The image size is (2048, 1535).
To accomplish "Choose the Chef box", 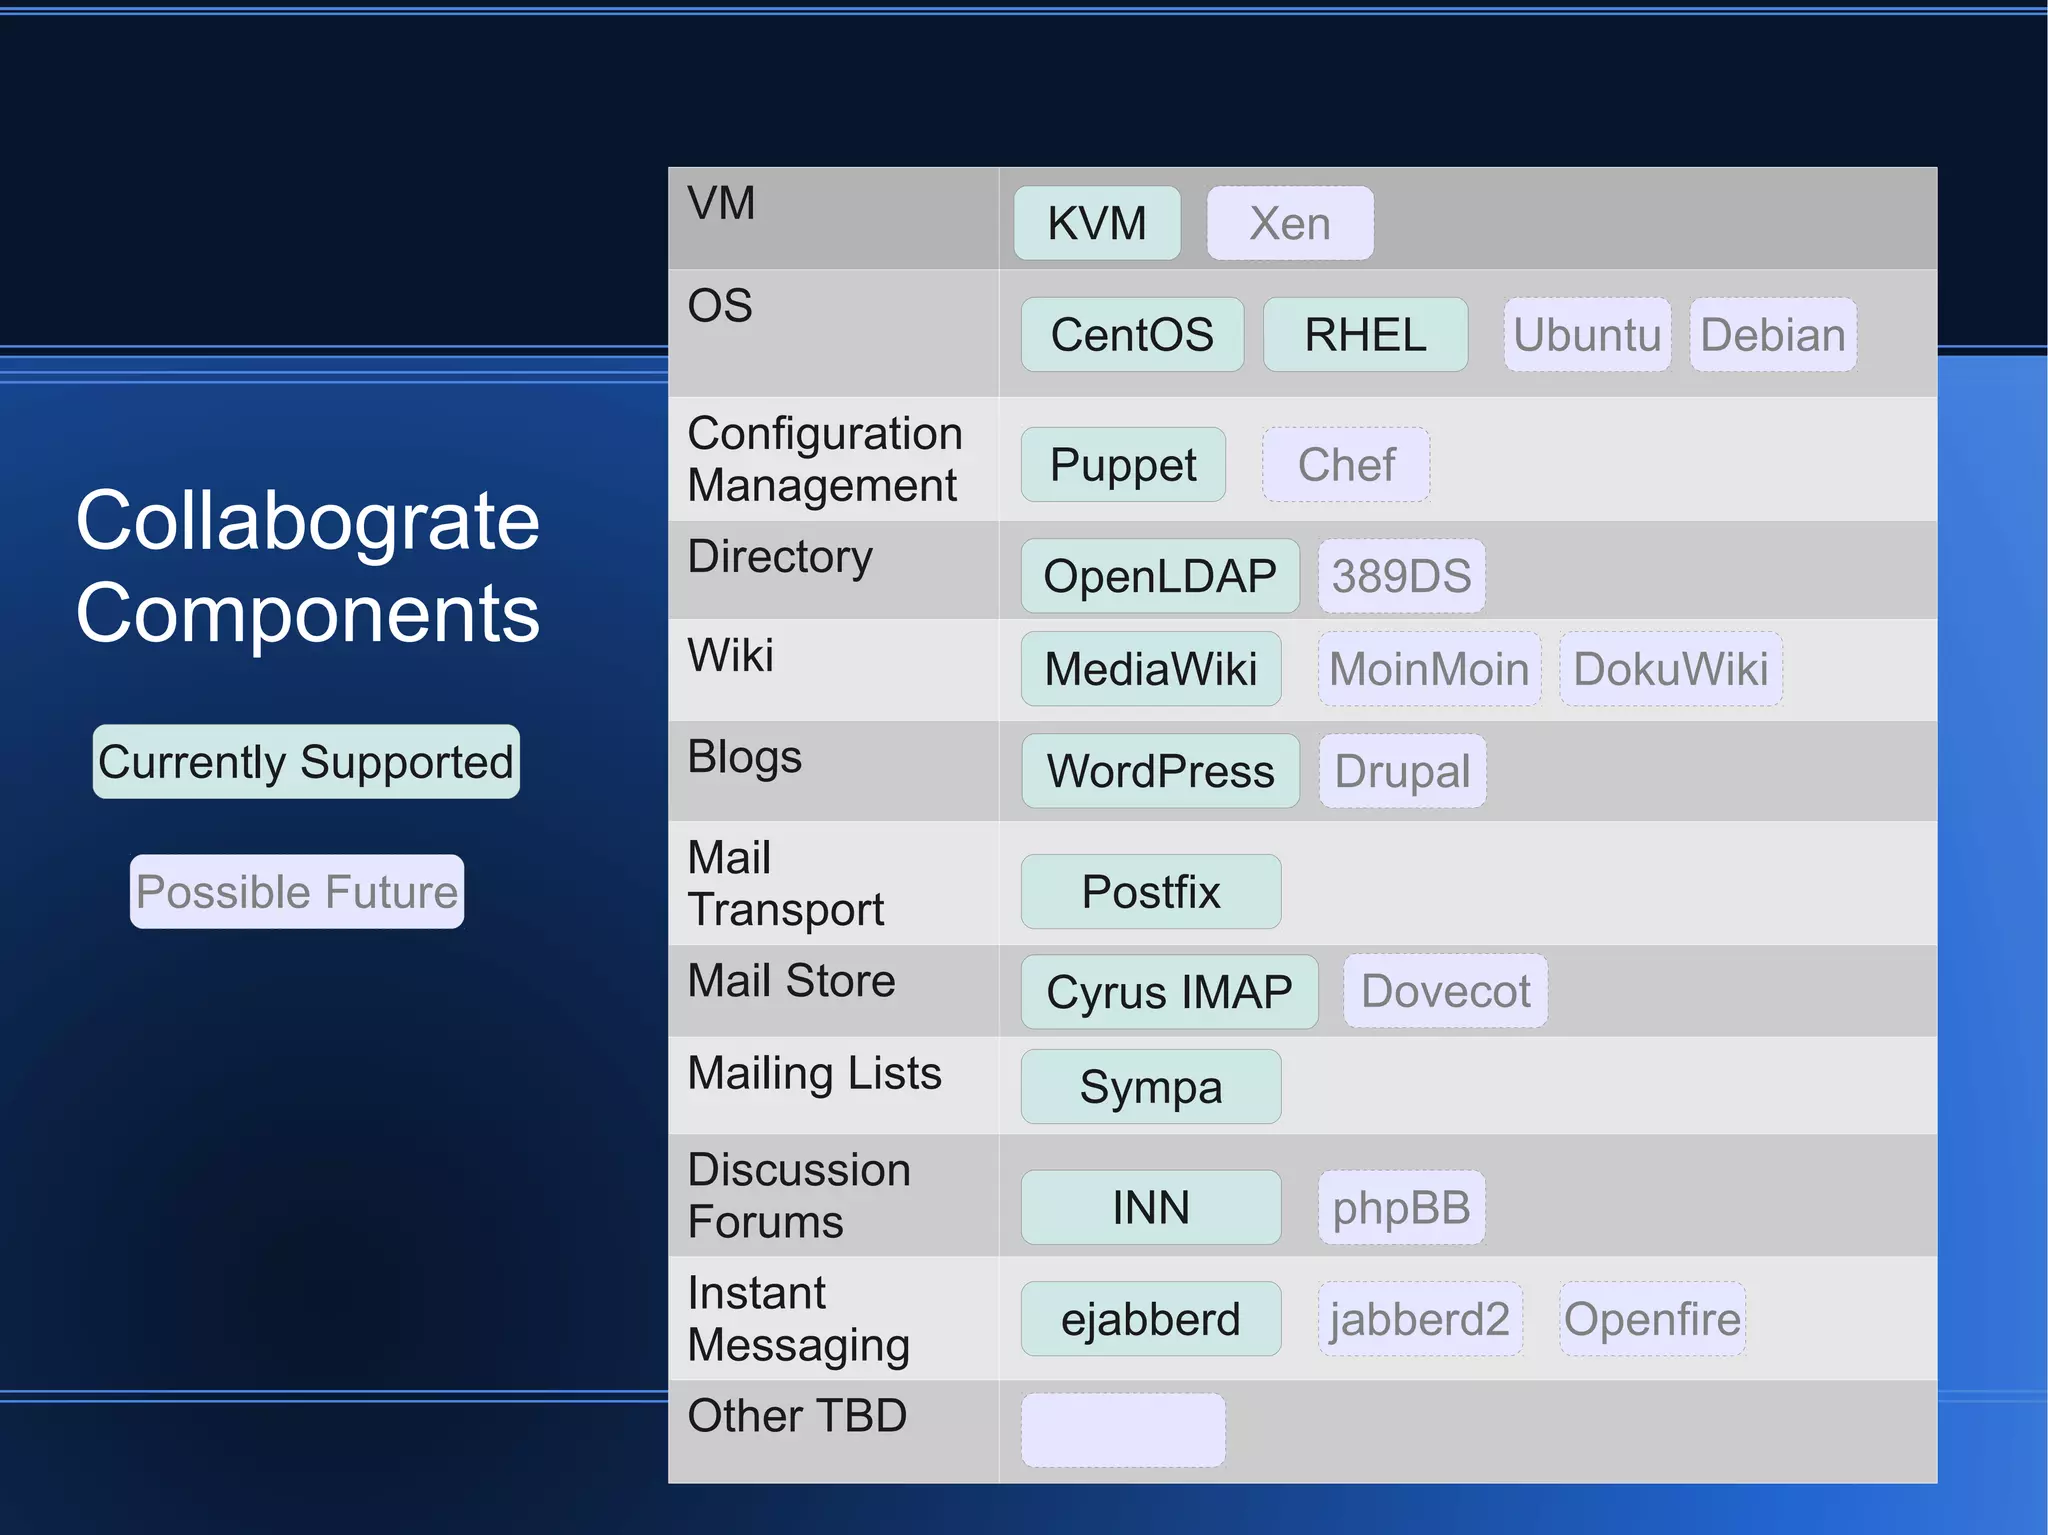I will (x=1346, y=465).
